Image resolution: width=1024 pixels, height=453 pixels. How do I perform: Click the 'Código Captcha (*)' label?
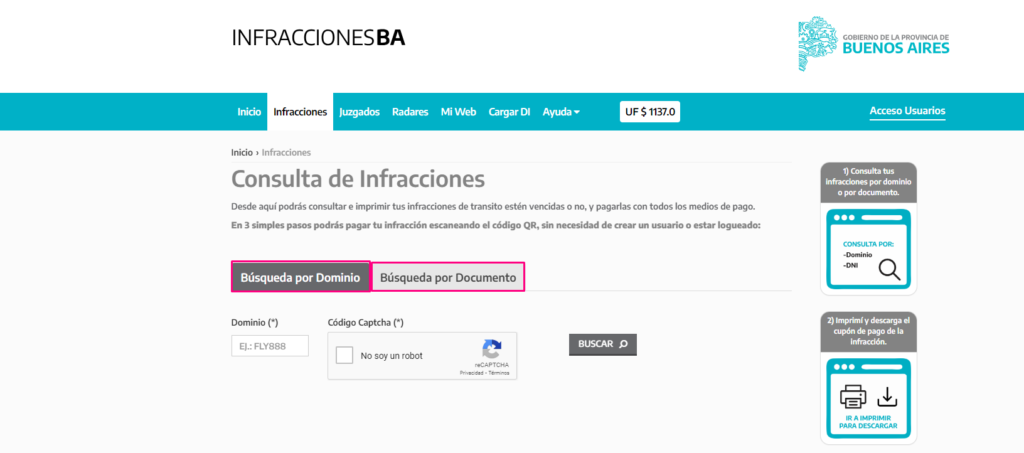365,322
